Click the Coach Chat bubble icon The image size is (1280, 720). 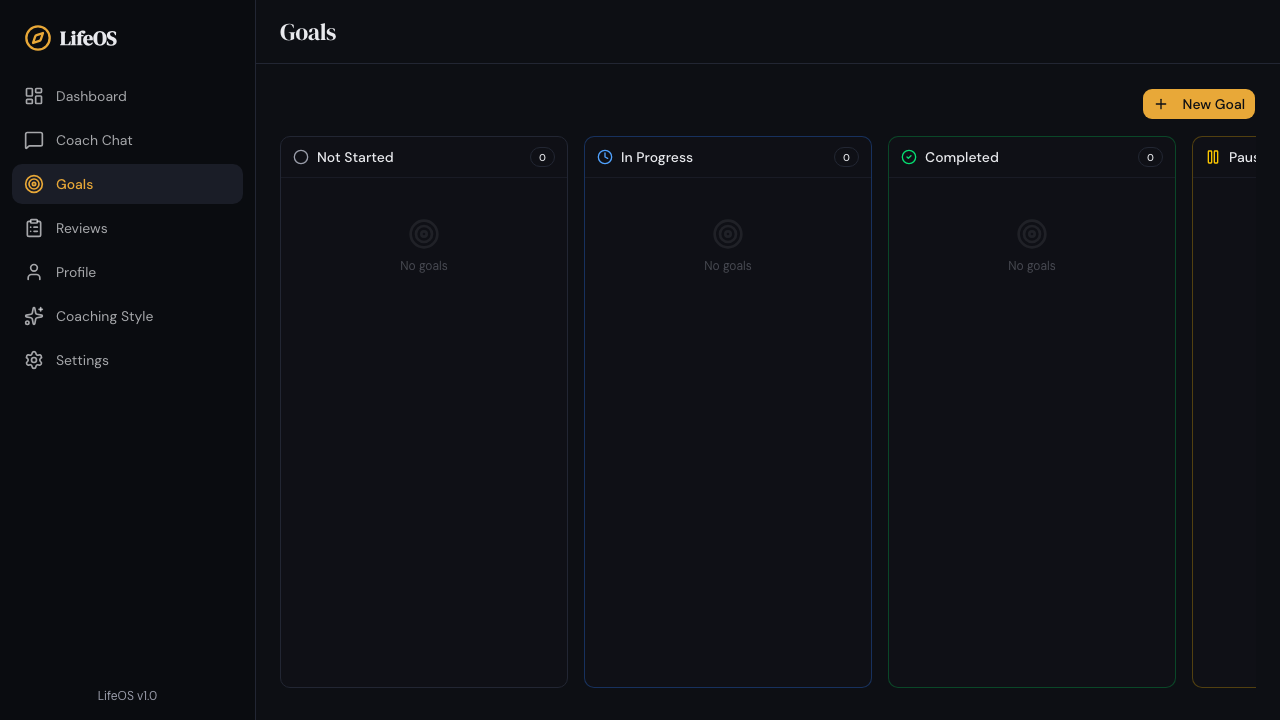coord(34,140)
